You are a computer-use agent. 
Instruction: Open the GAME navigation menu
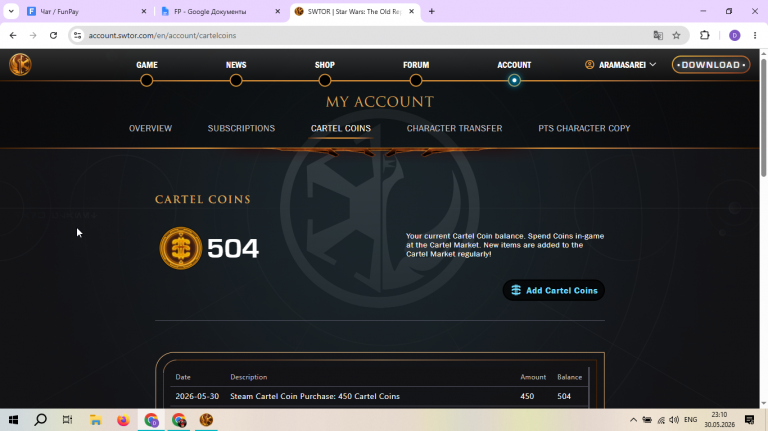click(x=146, y=65)
